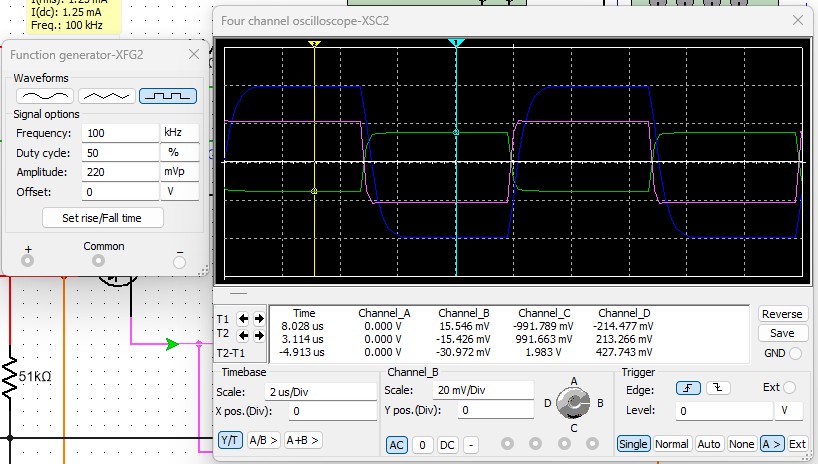Click the green arrow probe on the schematic
This screenshot has height=464, width=818.
click(x=172, y=344)
